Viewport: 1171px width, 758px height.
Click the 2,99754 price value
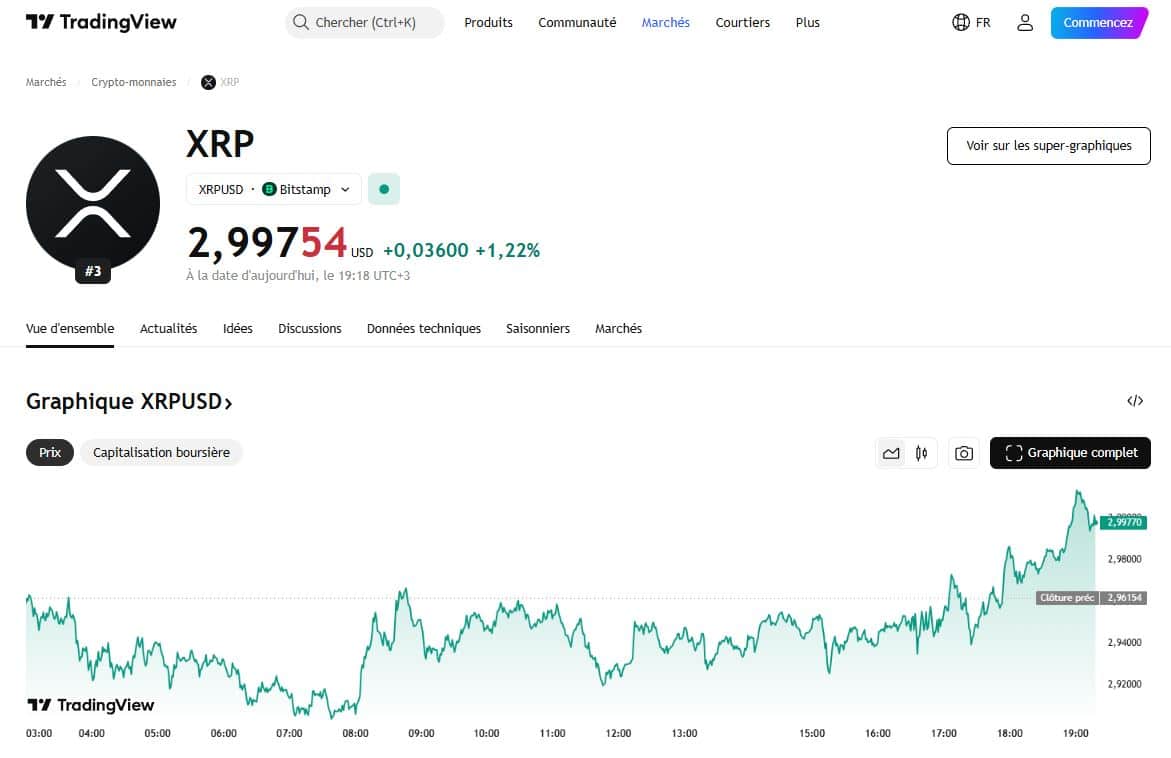pyautogui.click(x=267, y=243)
